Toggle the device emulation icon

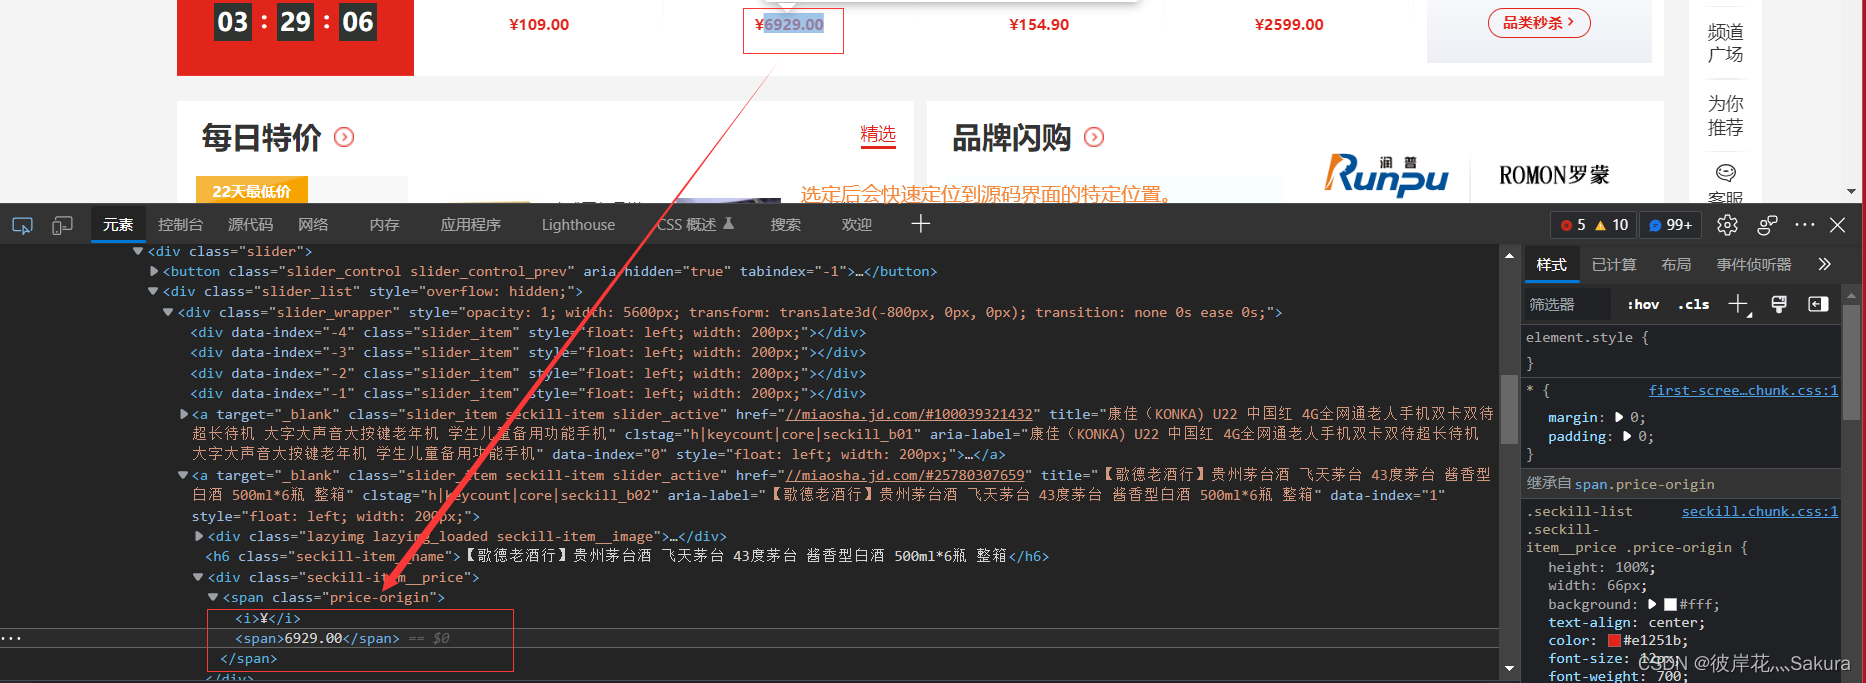coord(62,226)
